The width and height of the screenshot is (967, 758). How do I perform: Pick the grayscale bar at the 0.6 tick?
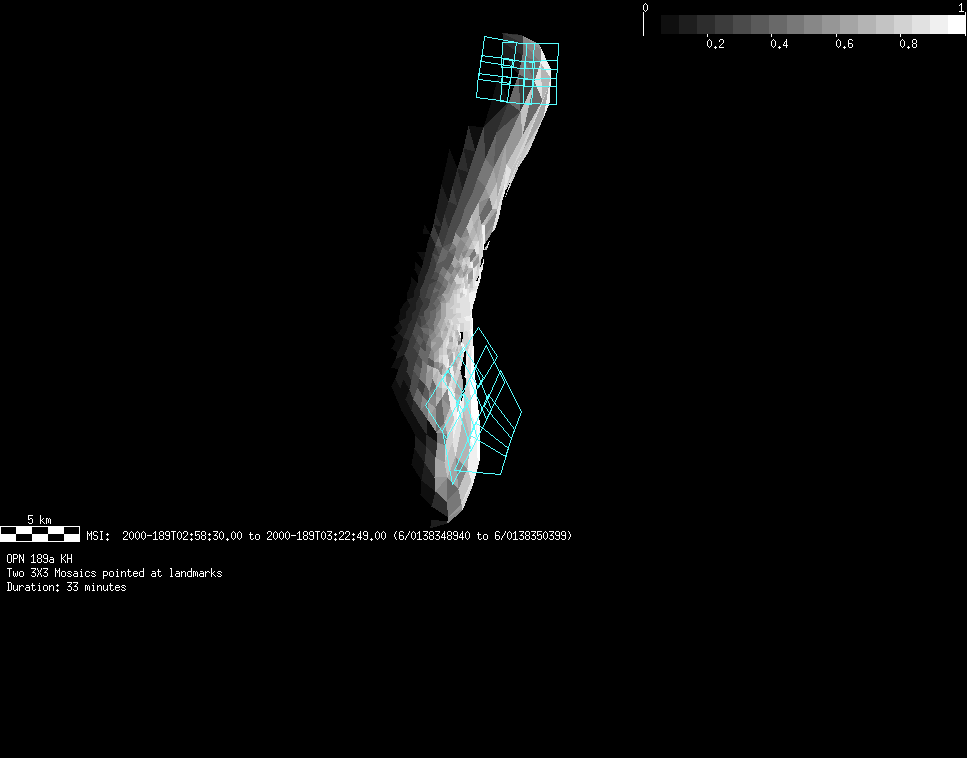tap(844, 25)
